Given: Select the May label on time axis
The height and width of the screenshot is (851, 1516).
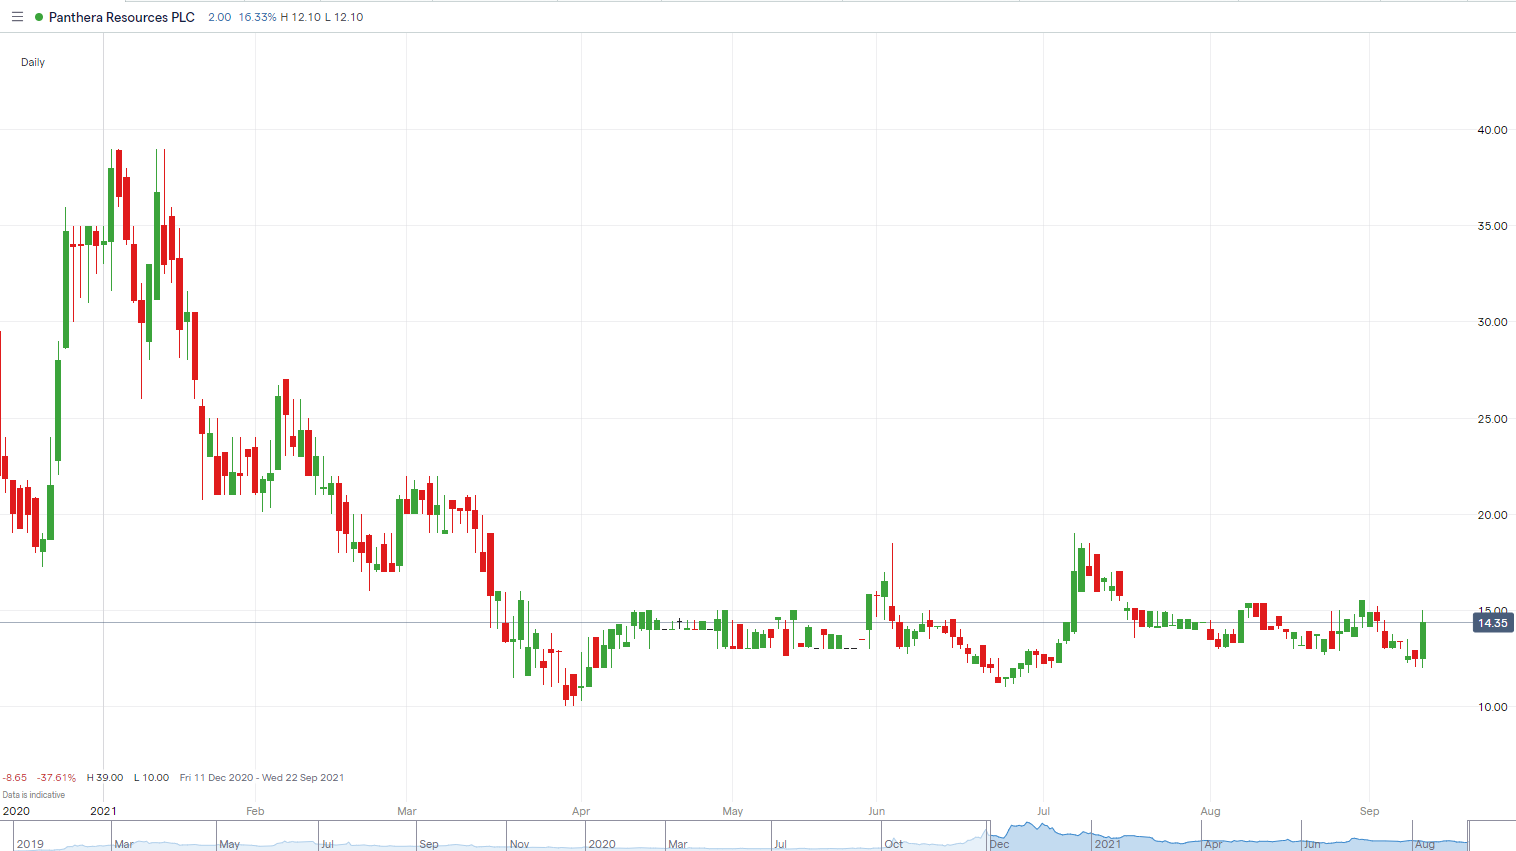Looking at the screenshot, I should point(733,811).
